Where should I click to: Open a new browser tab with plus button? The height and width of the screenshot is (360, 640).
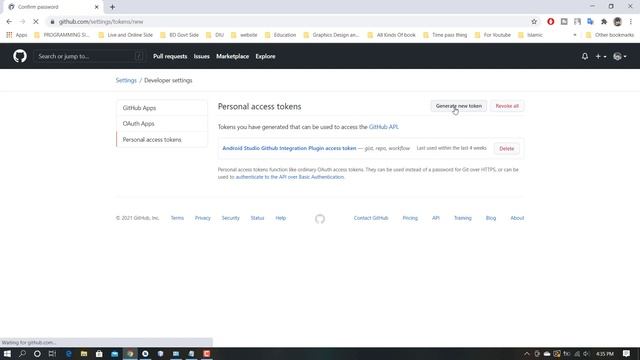click(x=112, y=7)
